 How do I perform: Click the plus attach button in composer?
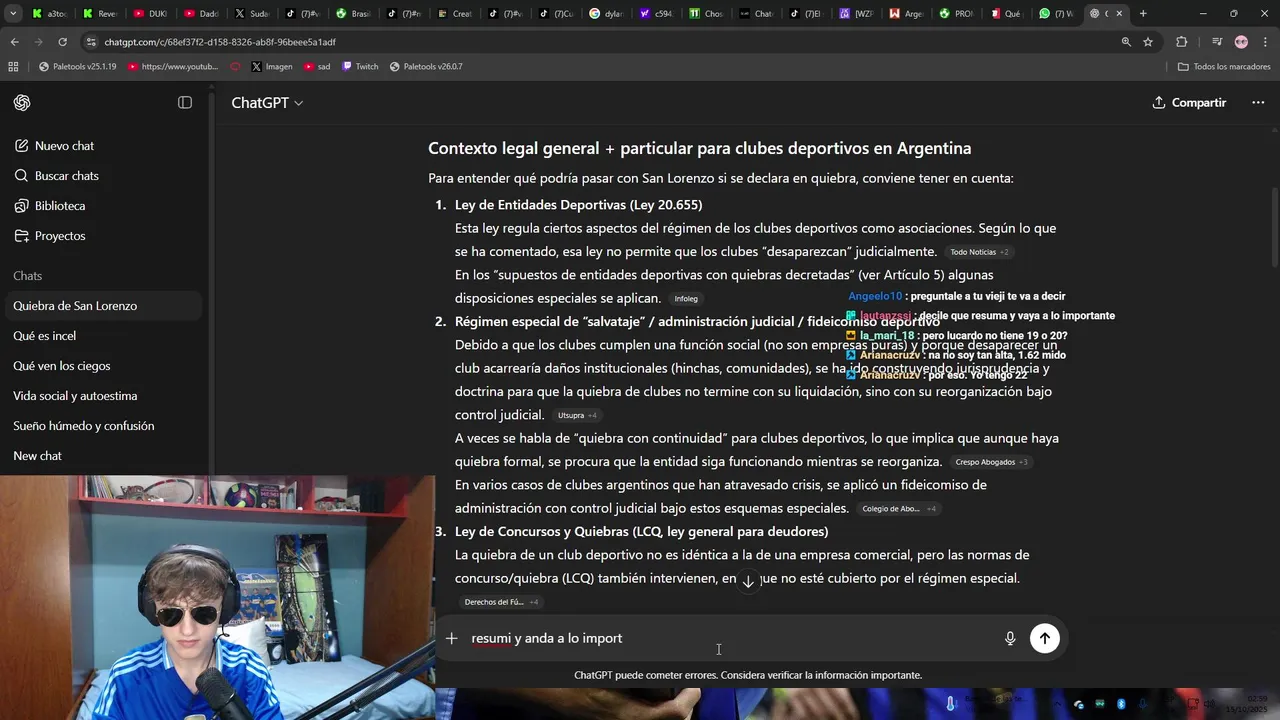[x=451, y=638]
